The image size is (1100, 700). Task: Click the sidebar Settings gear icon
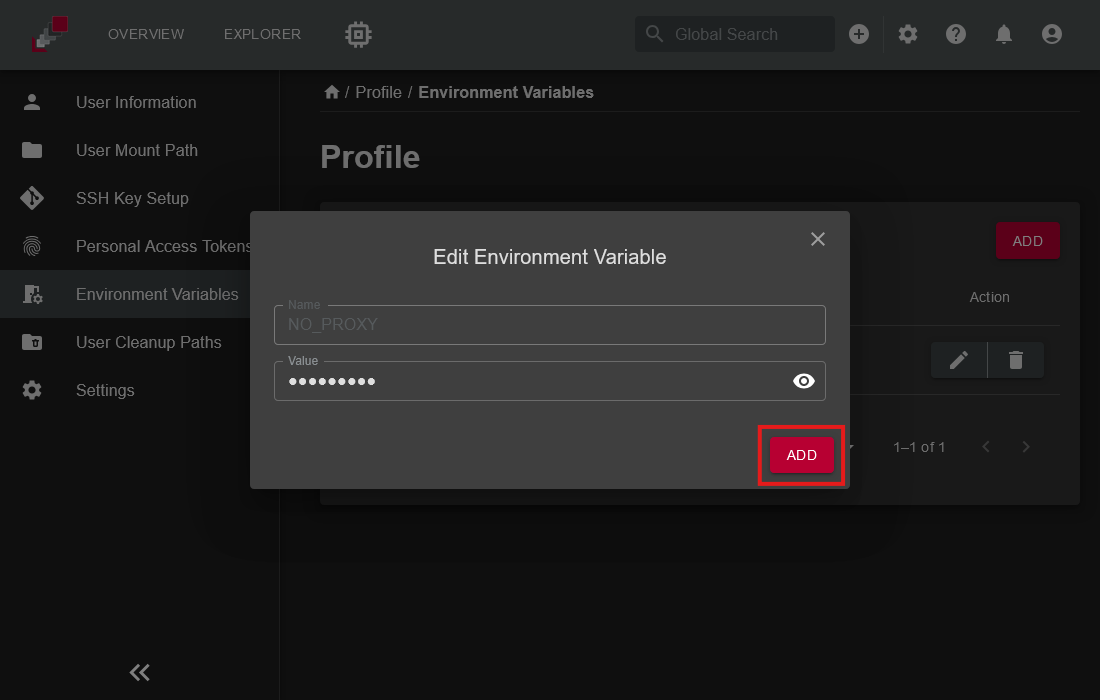(32, 391)
